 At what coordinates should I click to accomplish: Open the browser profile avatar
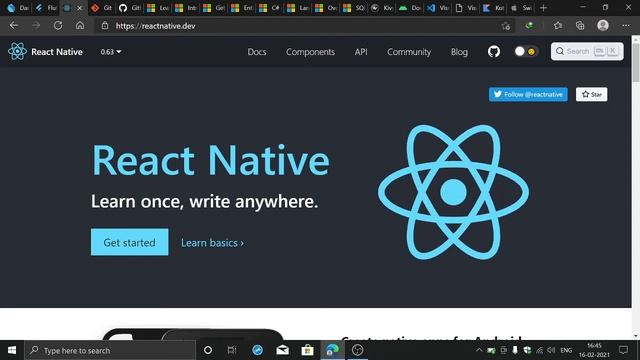click(x=603, y=25)
